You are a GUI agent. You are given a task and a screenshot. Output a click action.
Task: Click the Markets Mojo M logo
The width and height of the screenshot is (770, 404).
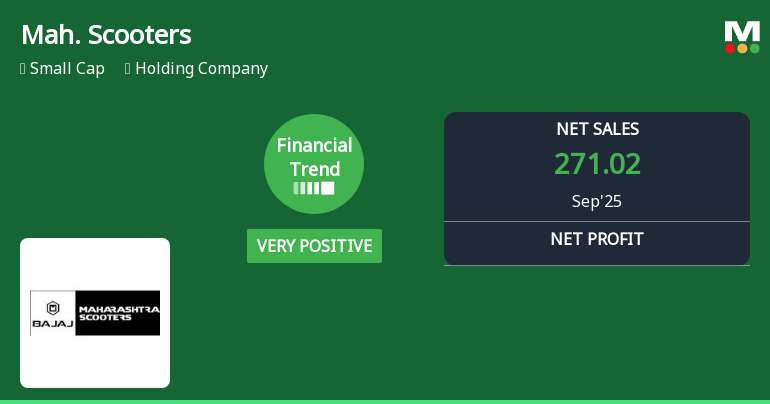tap(742, 31)
